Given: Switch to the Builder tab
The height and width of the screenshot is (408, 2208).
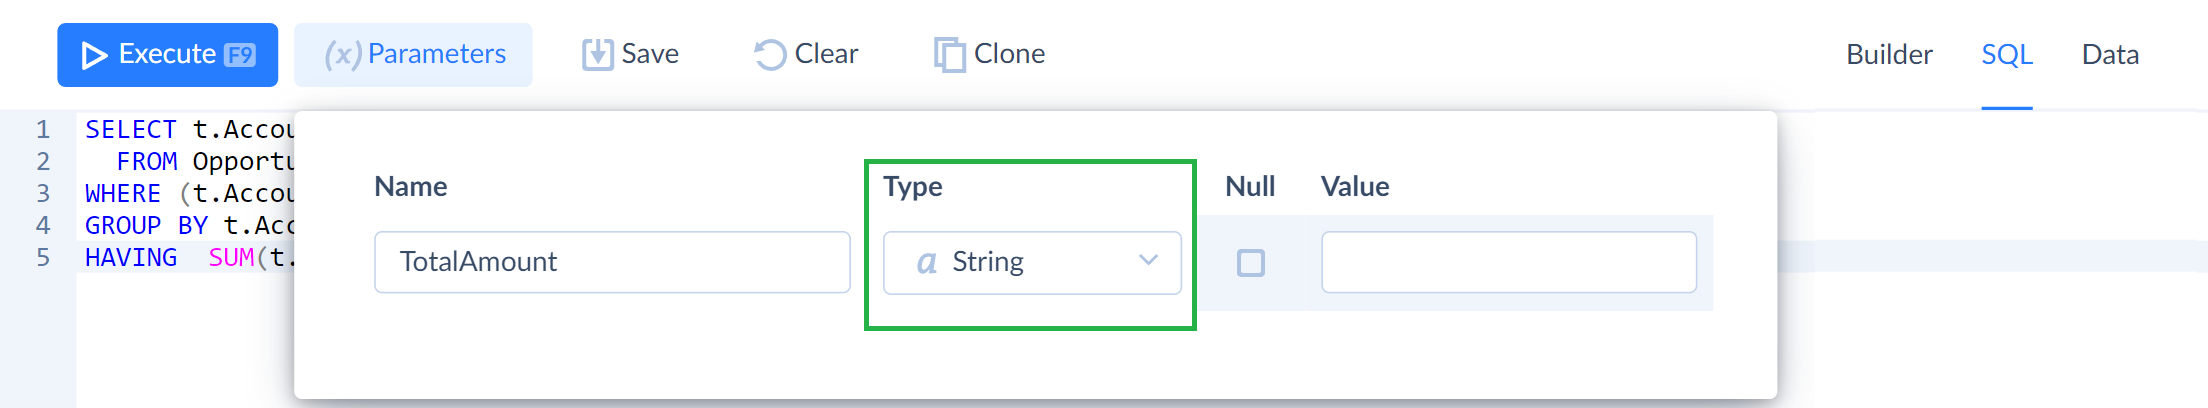Looking at the screenshot, I should (1889, 54).
